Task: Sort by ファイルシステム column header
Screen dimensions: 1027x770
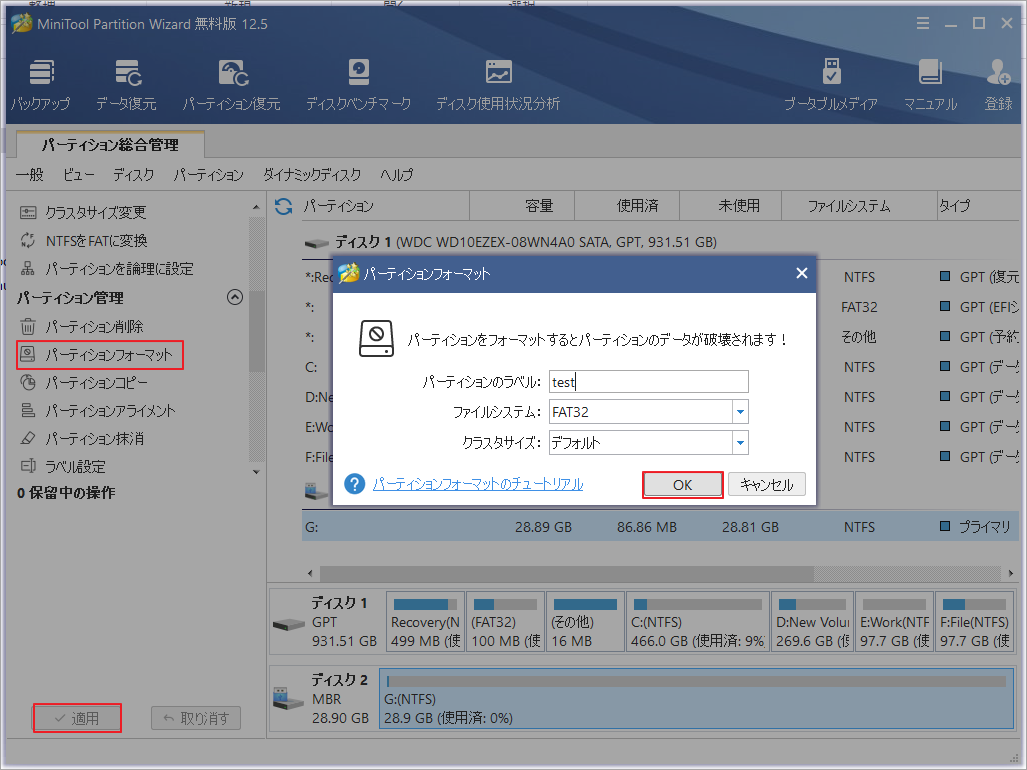Action: point(859,206)
